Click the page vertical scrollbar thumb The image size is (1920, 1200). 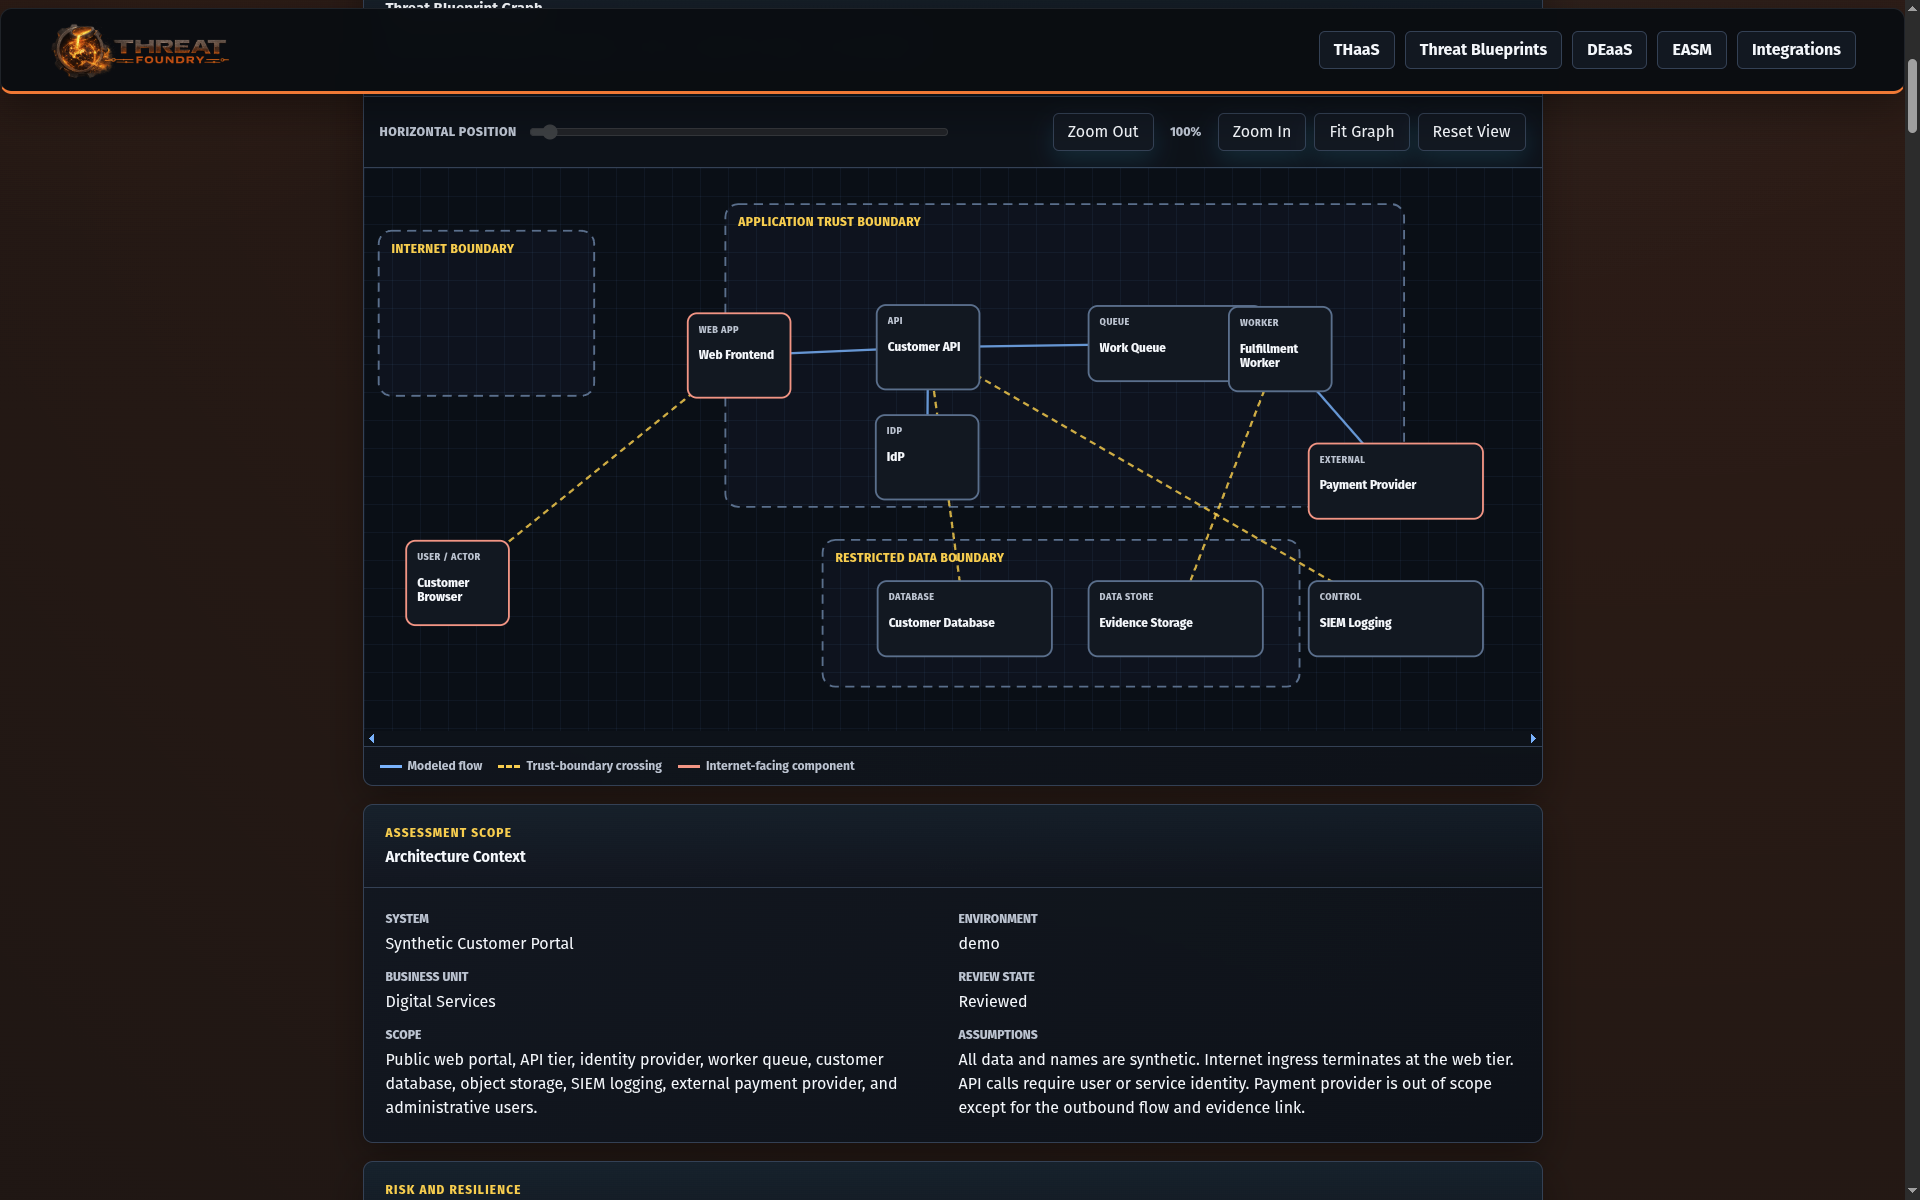pyautogui.click(x=1912, y=95)
